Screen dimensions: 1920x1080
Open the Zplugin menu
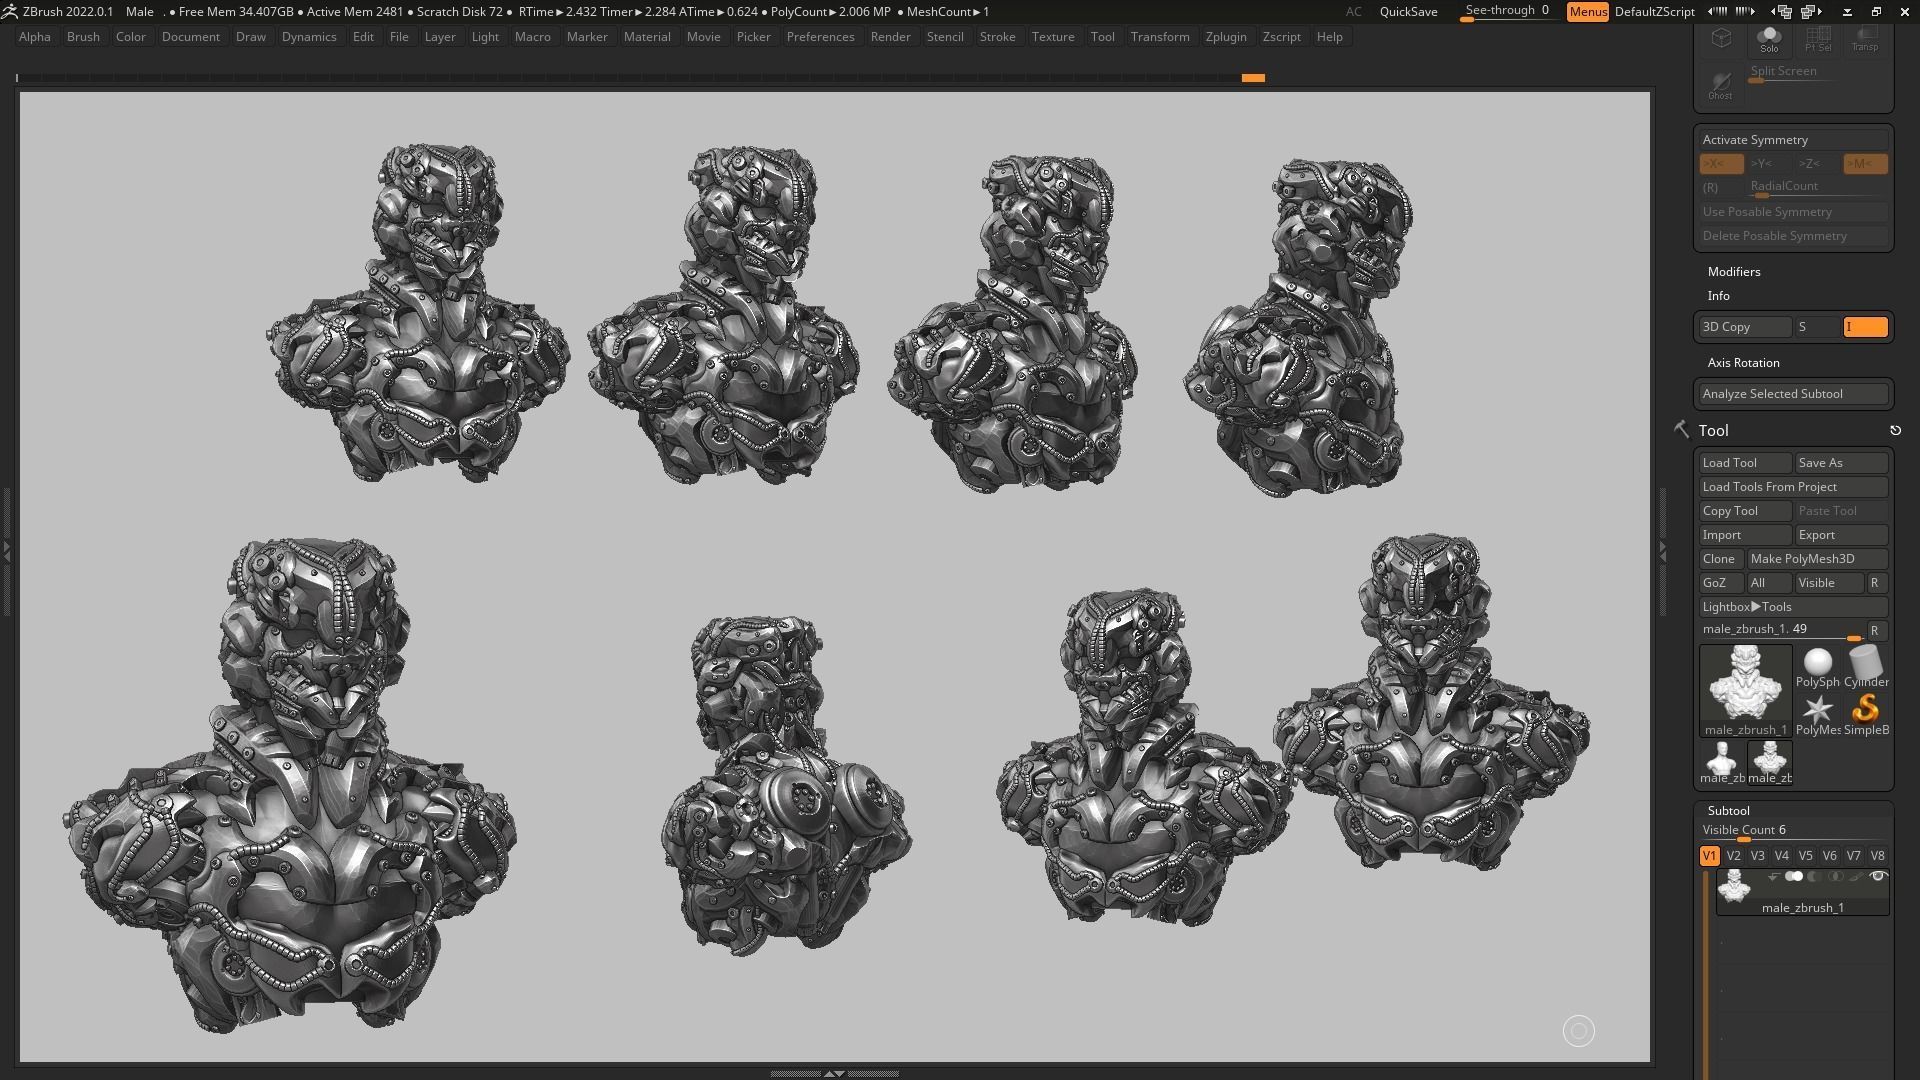coord(1225,37)
